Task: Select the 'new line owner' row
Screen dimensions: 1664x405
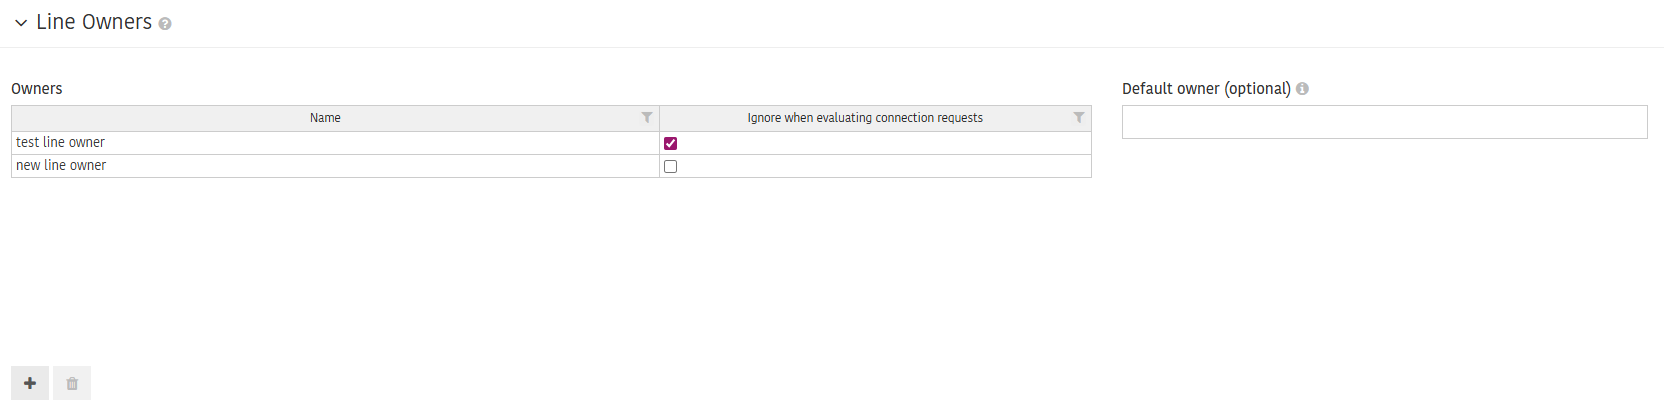Action: coord(551,166)
